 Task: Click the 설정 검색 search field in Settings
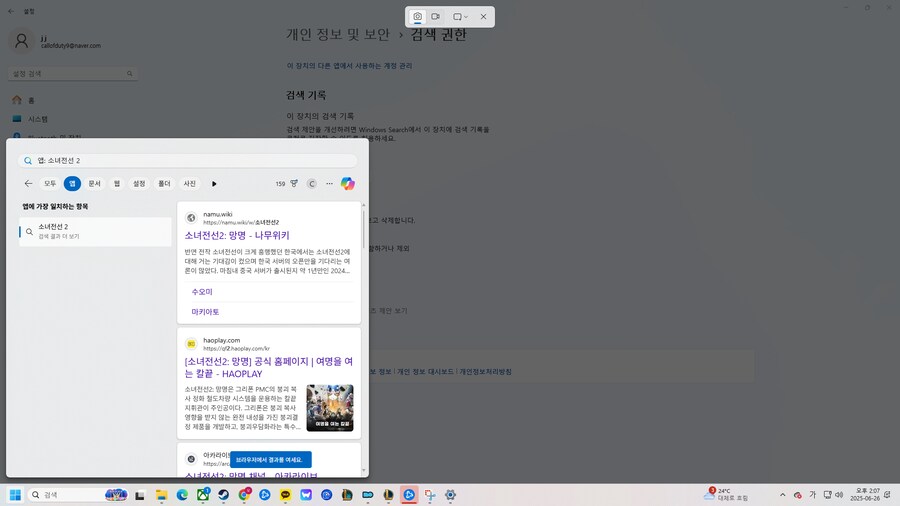pos(73,73)
